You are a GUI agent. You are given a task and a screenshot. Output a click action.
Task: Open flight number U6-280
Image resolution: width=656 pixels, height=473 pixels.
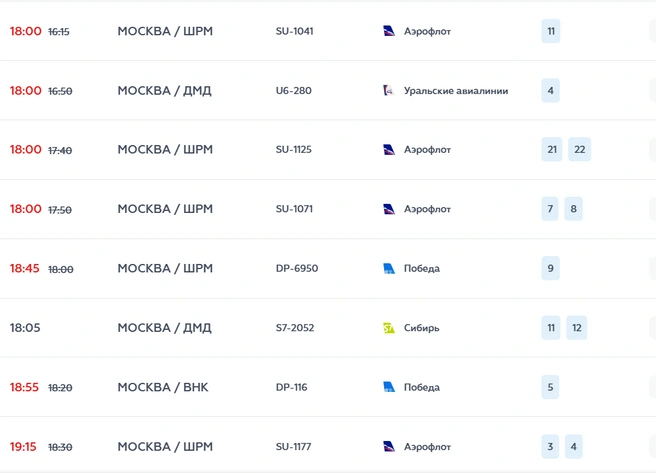coord(294,90)
